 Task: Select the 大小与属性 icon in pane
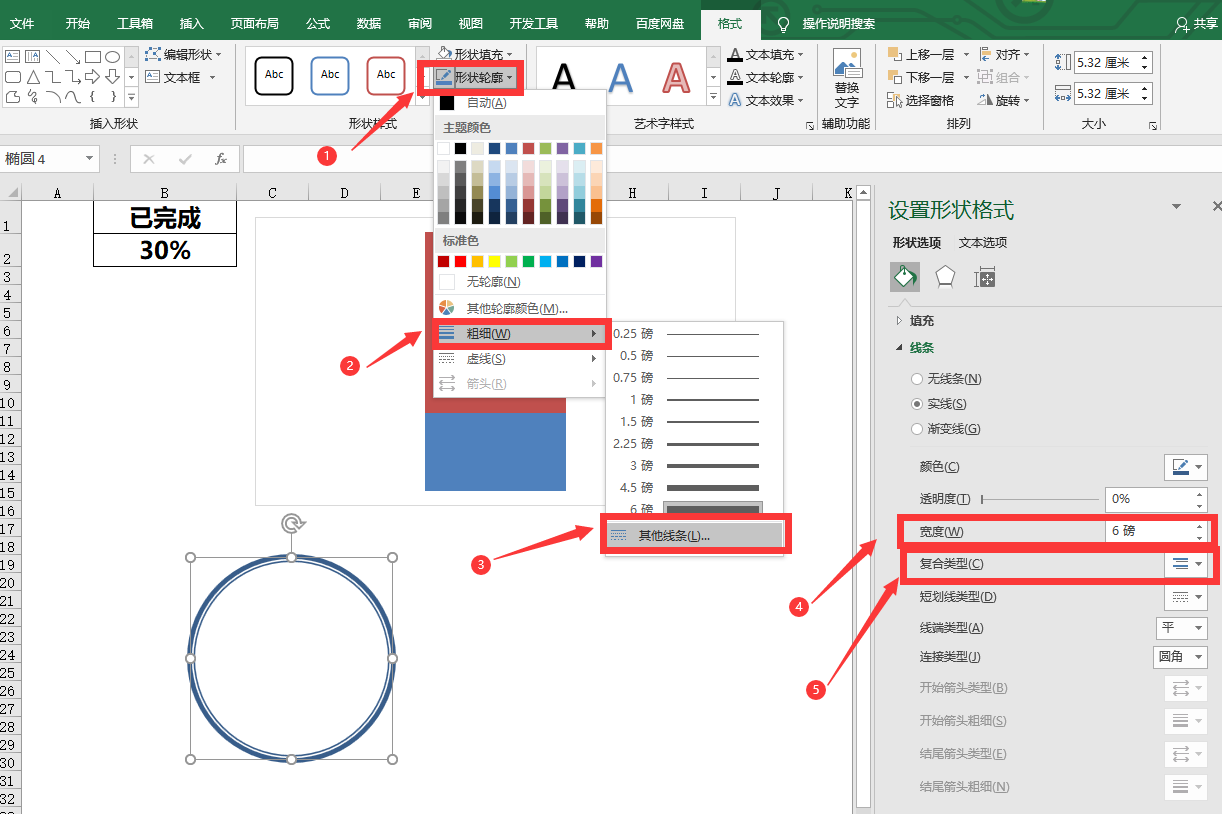click(985, 277)
